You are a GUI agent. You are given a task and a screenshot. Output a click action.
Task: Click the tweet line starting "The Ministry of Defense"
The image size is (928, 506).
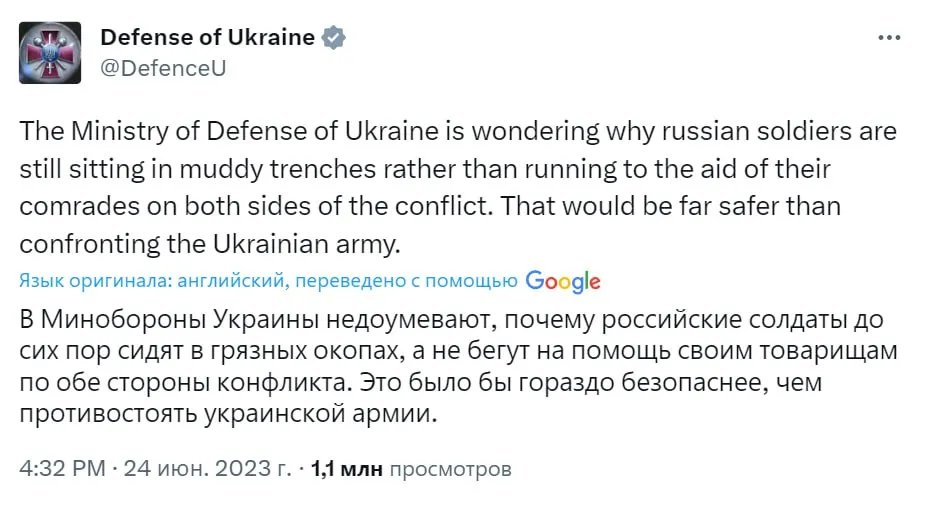click(x=459, y=133)
